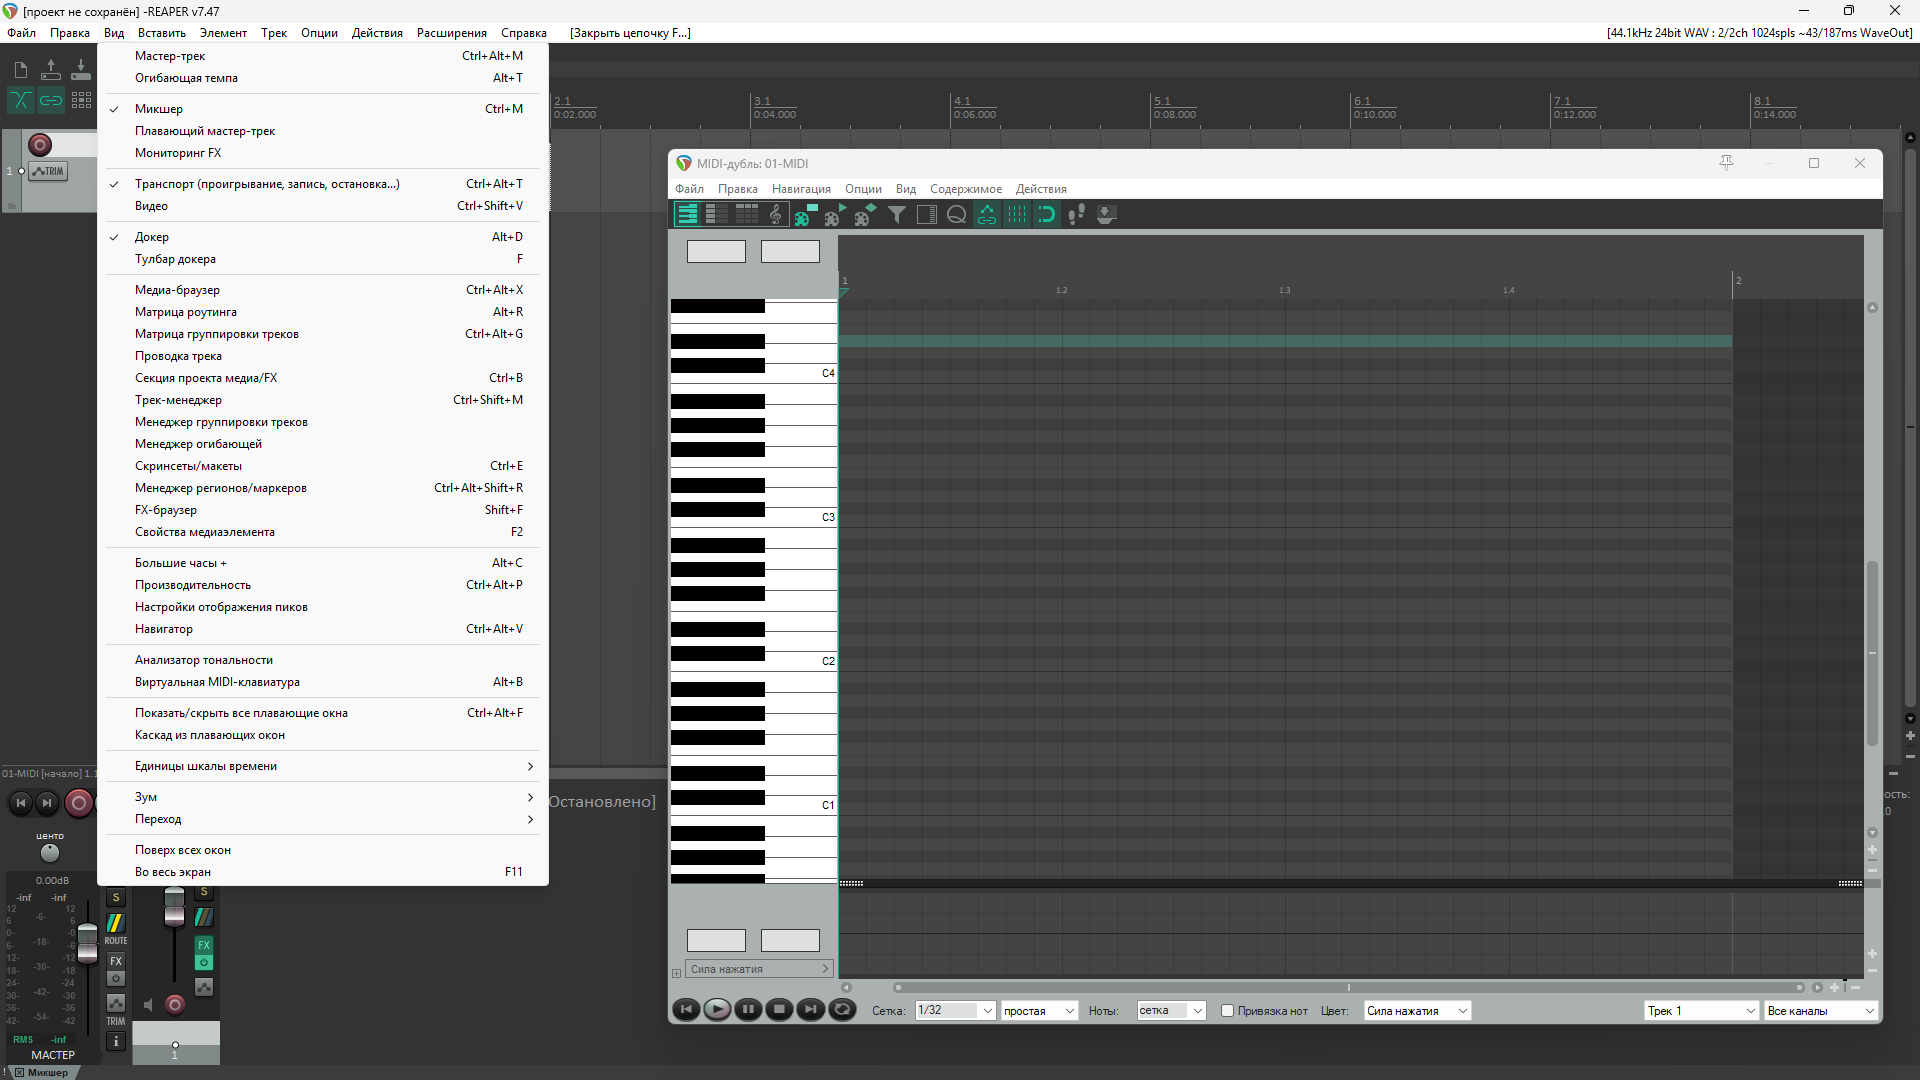Open the quantize tool icon

pyautogui.click(x=957, y=214)
